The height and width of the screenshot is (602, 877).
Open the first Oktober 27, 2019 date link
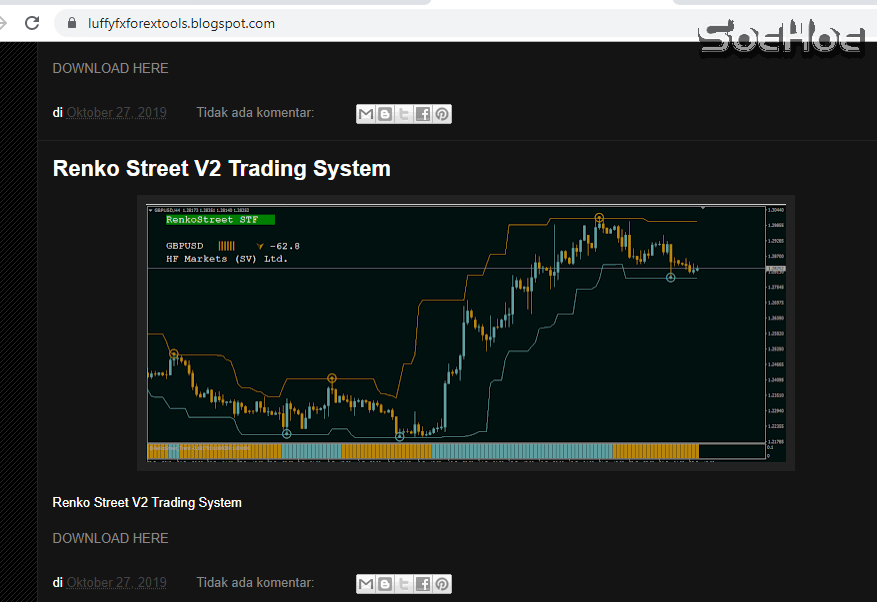[116, 112]
